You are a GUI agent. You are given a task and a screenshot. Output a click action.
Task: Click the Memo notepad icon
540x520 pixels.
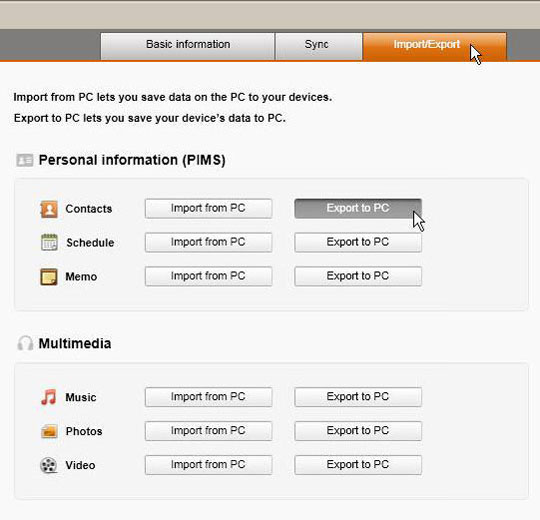click(x=49, y=277)
